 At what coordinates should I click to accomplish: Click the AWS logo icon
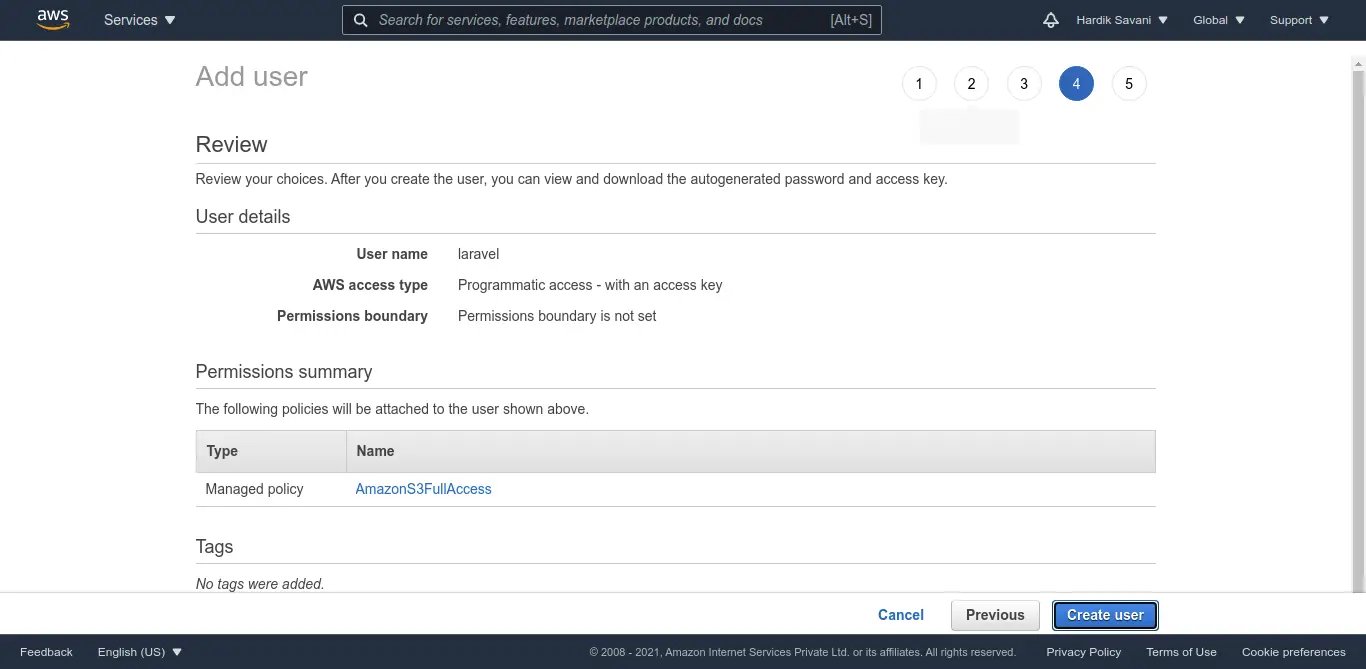[x=53, y=20]
